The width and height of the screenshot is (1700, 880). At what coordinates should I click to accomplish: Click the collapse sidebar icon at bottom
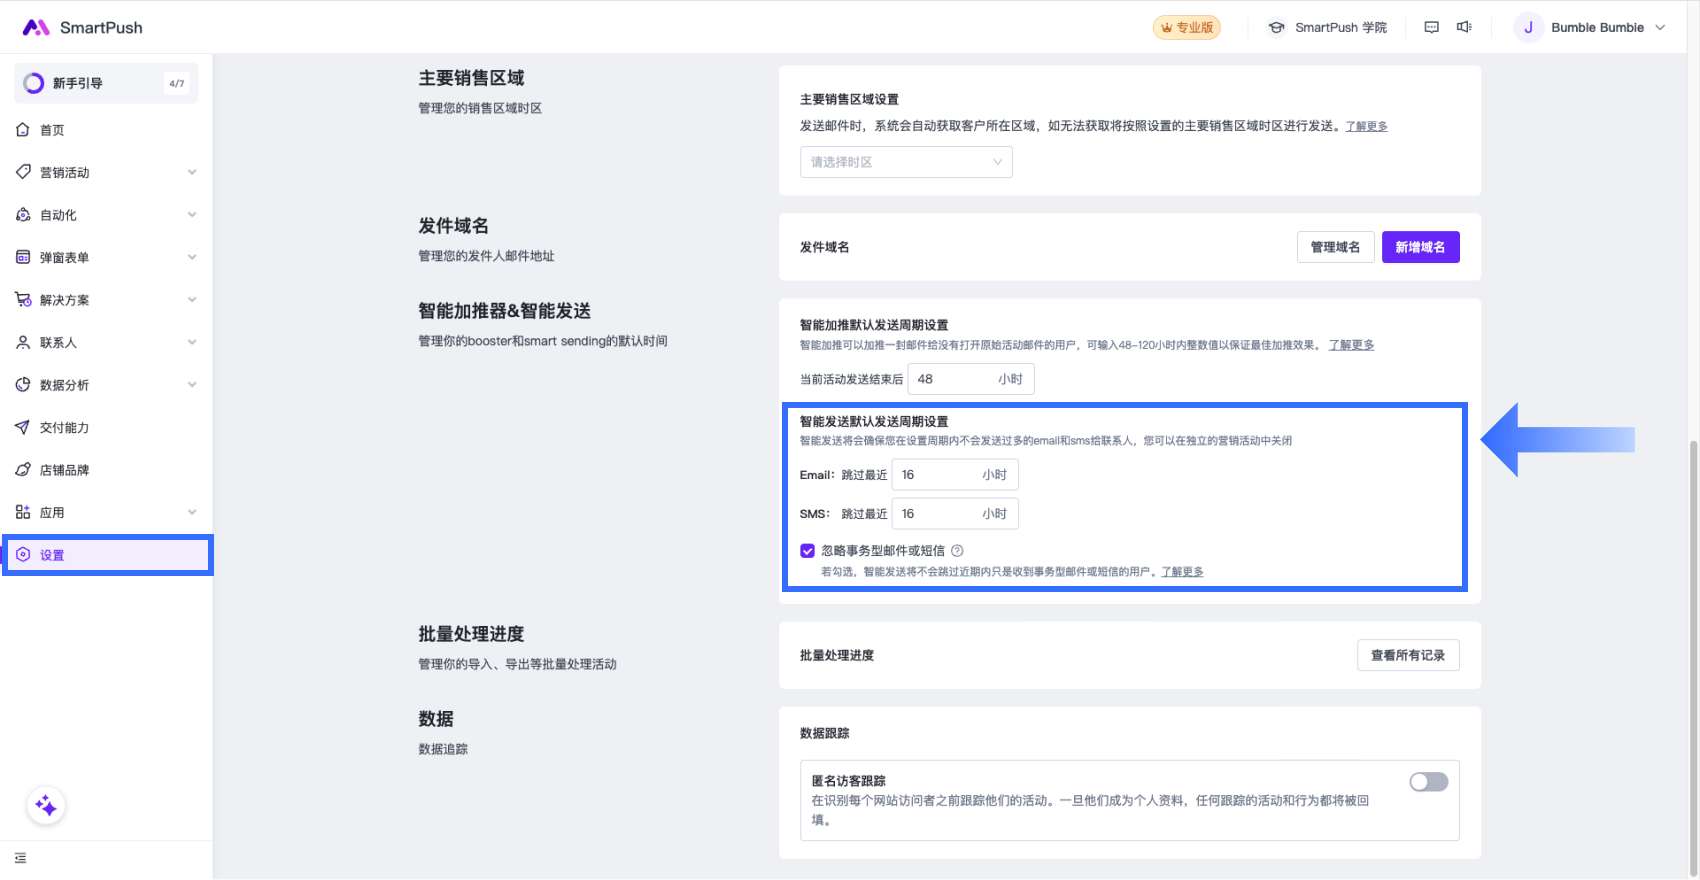[21, 858]
